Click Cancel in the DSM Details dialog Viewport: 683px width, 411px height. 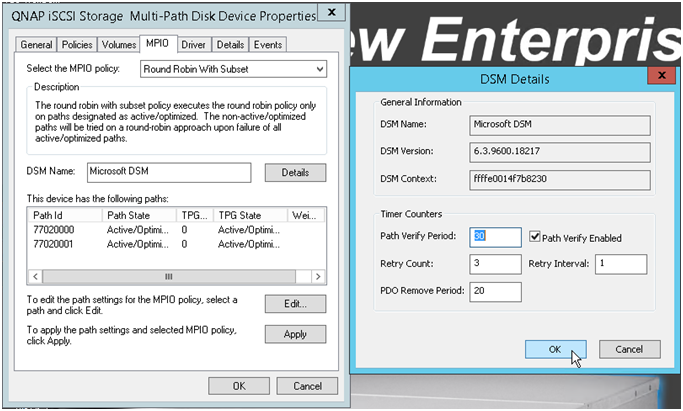[x=629, y=349]
